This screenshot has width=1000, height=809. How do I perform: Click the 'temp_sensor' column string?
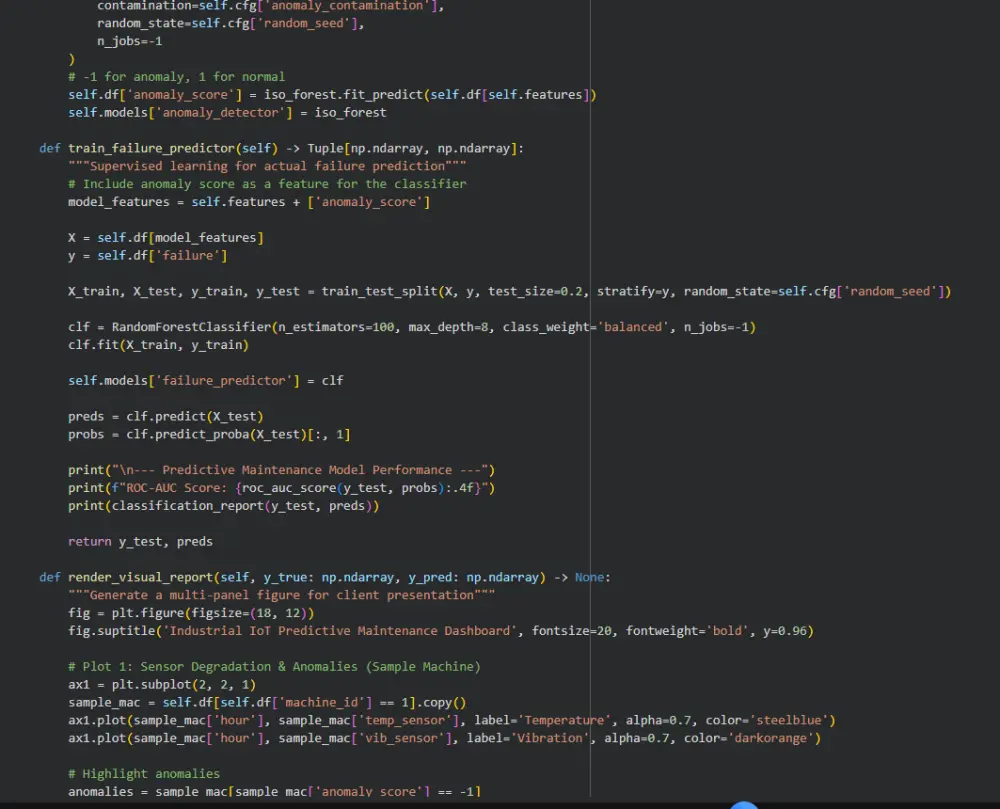pyautogui.click(x=405, y=720)
